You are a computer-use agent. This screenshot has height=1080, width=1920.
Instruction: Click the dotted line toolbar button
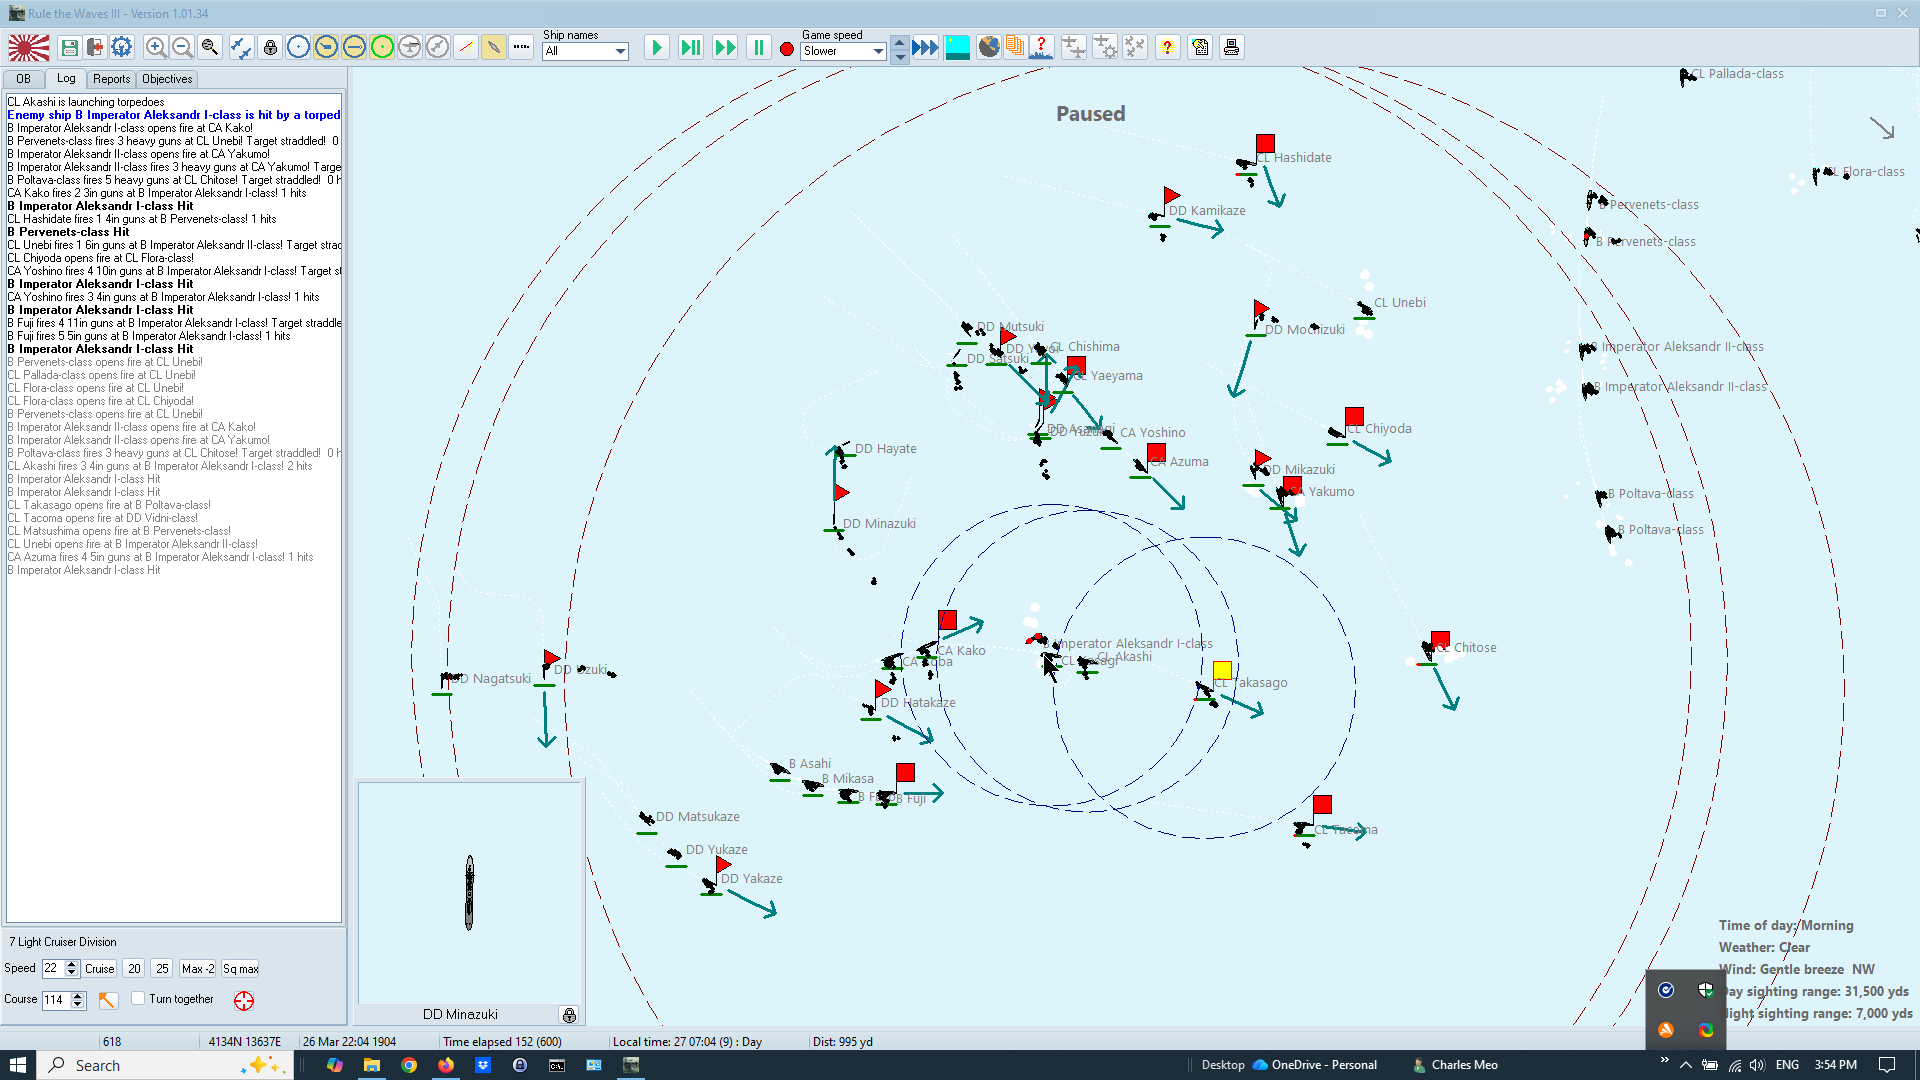tap(521, 47)
